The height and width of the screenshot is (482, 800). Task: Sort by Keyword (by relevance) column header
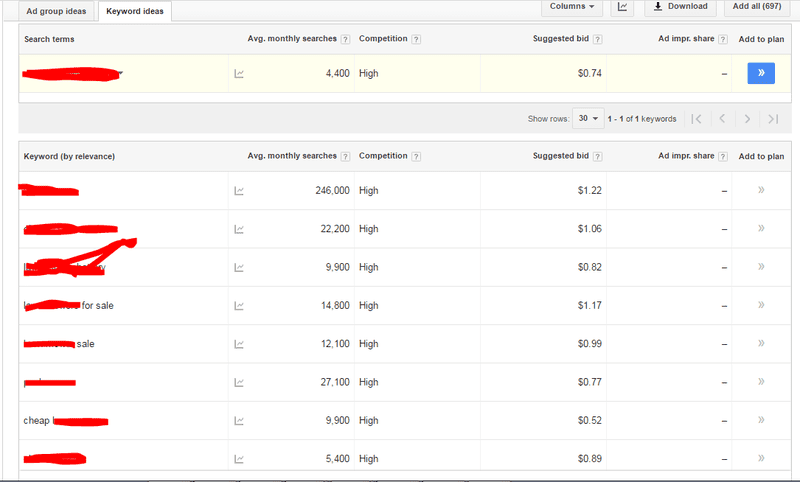(x=69, y=157)
